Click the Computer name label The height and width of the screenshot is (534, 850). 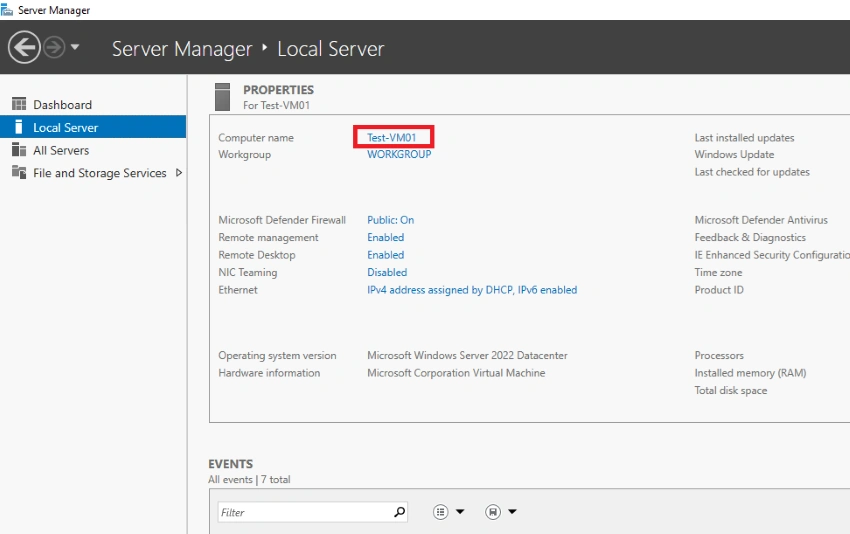(x=256, y=137)
